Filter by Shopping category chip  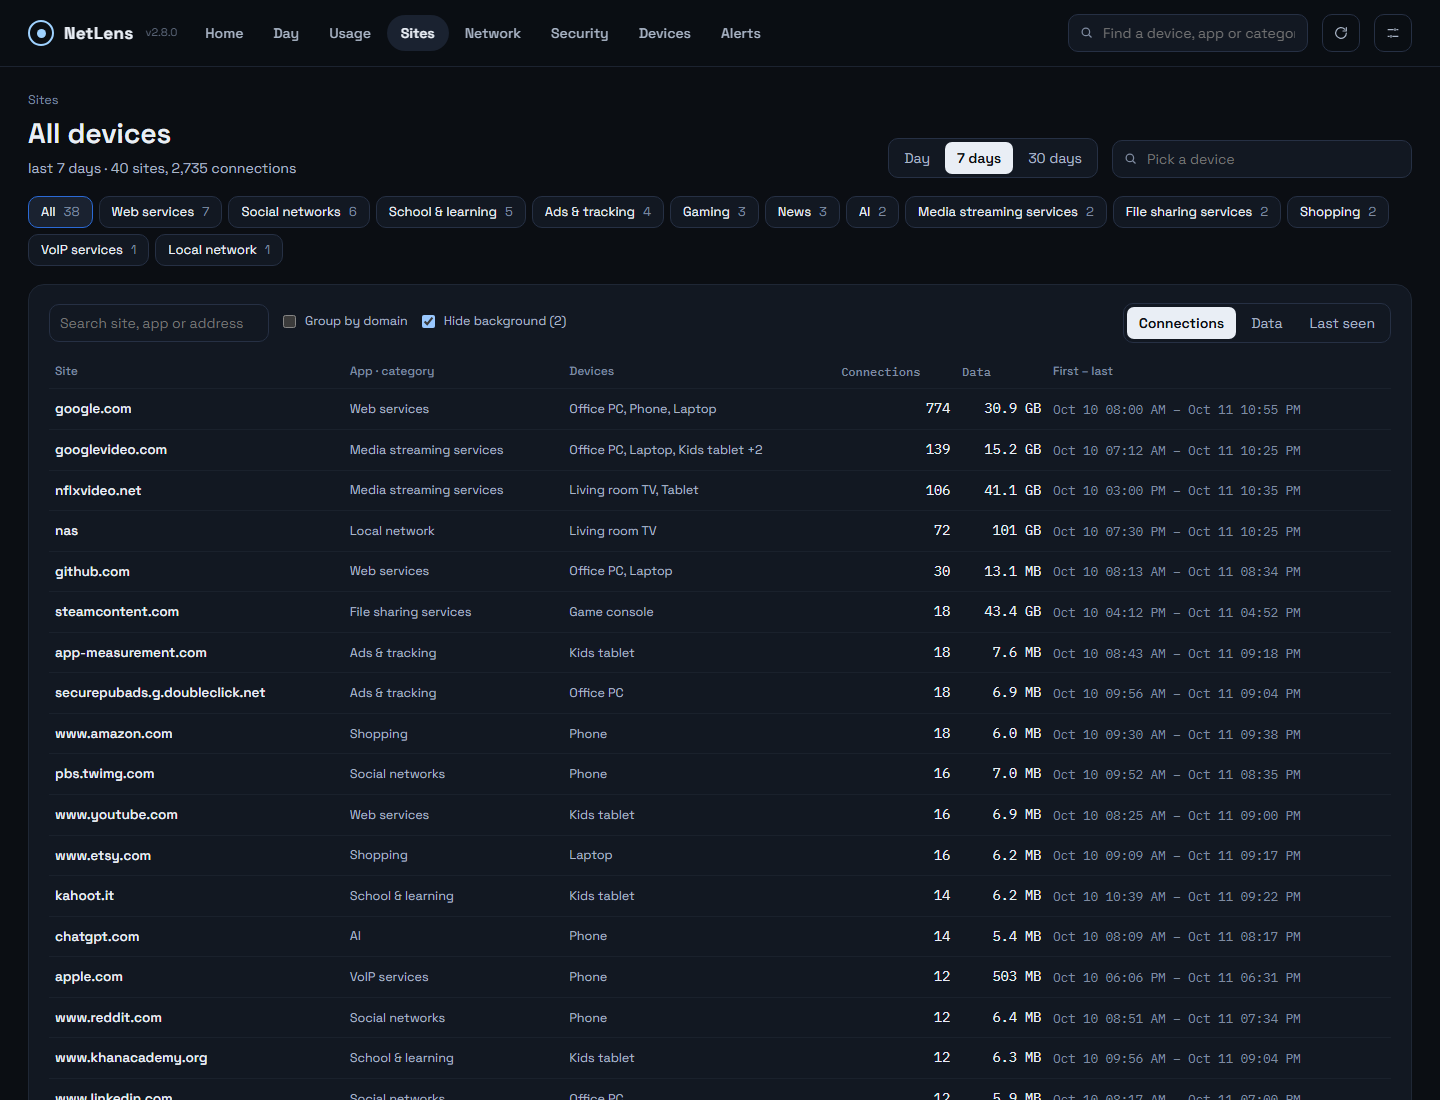(x=1338, y=212)
